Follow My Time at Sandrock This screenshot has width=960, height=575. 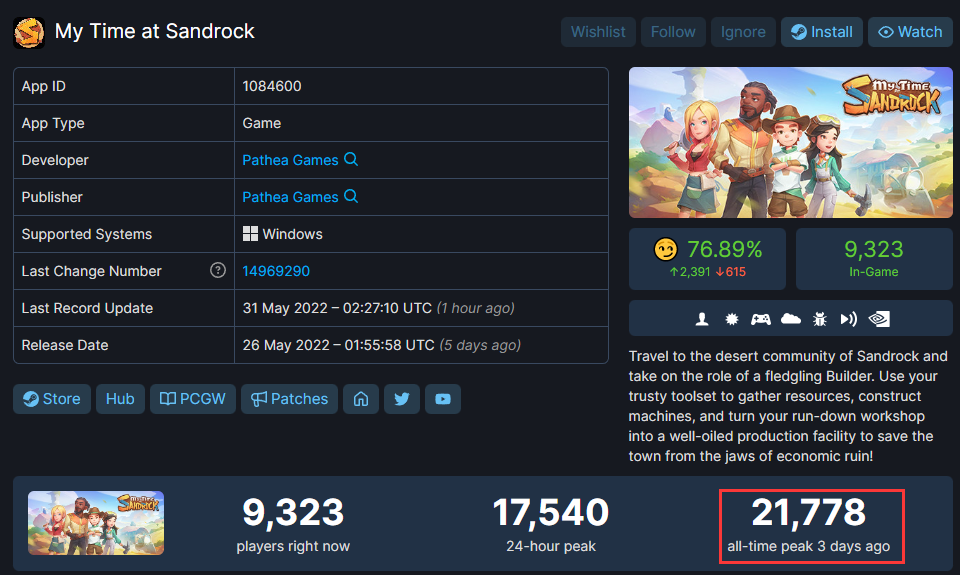point(673,32)
